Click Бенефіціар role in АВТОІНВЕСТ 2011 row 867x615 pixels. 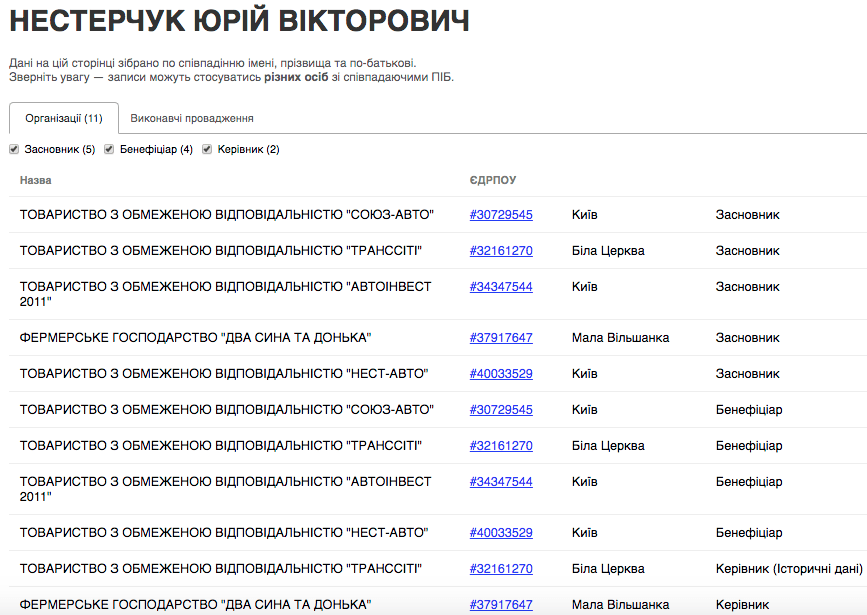point(749,481)
